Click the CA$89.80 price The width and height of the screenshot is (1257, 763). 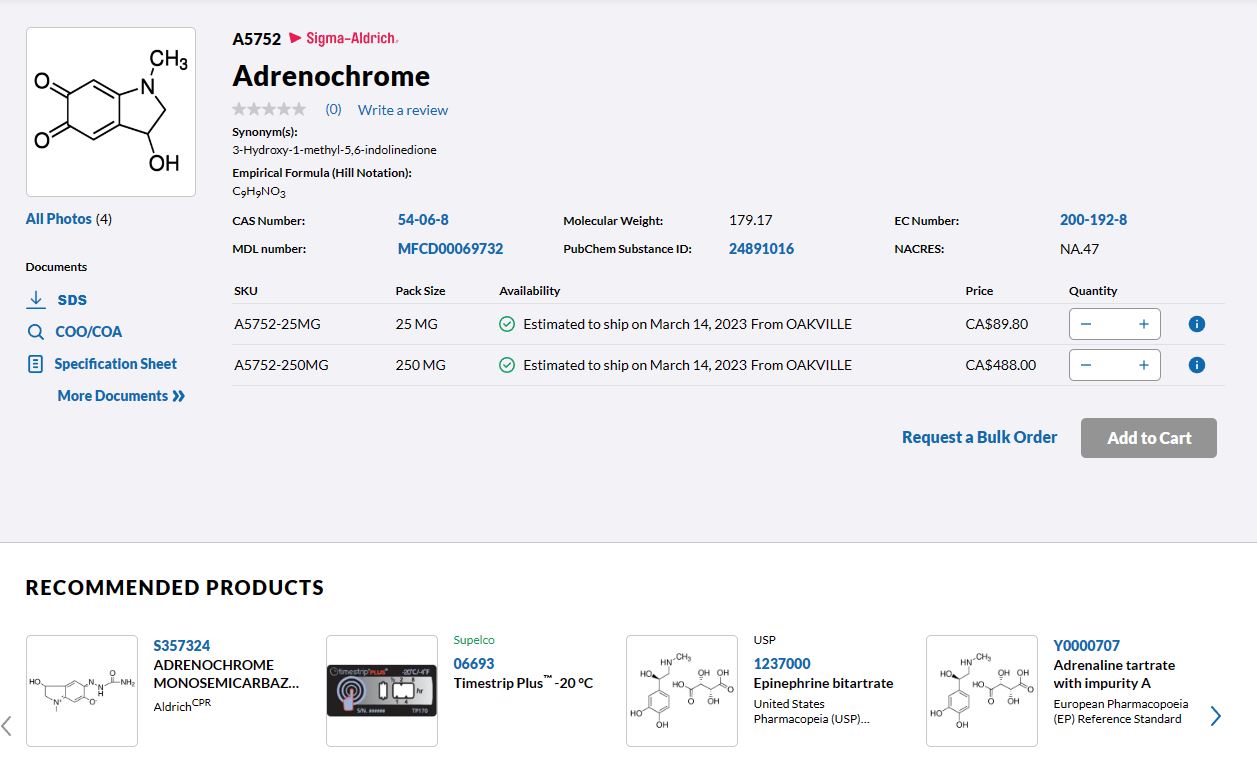coord(997,324)
